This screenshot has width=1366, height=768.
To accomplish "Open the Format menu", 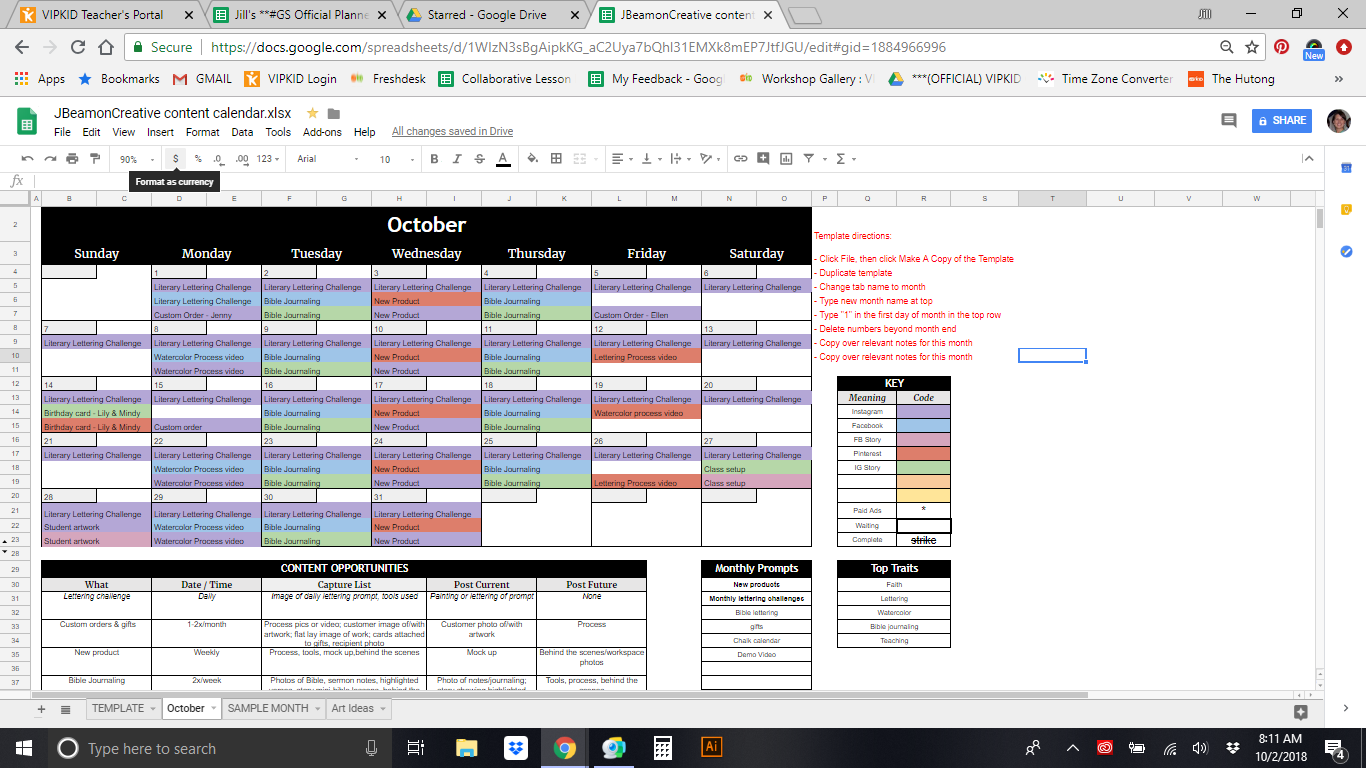I will [x=202, y=132].
